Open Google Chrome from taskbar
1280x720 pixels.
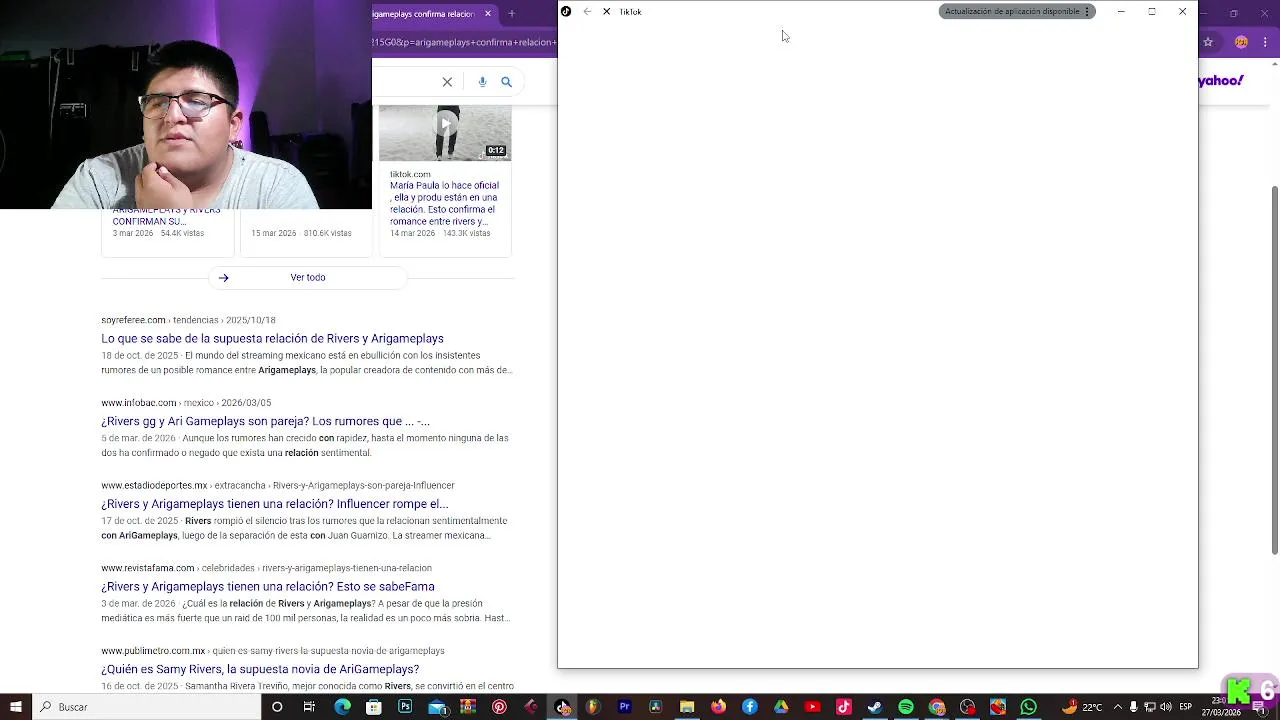[x=937, y=707]
